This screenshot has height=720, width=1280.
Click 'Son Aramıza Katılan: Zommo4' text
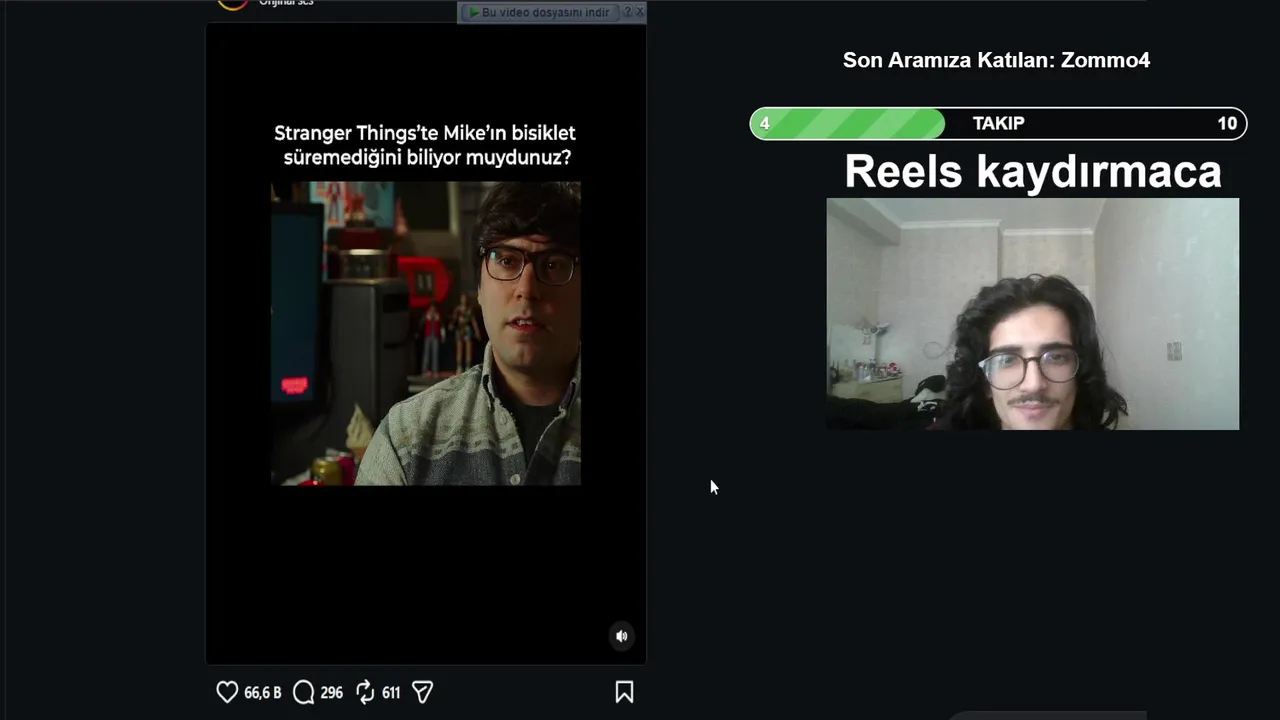pos(997,60)
